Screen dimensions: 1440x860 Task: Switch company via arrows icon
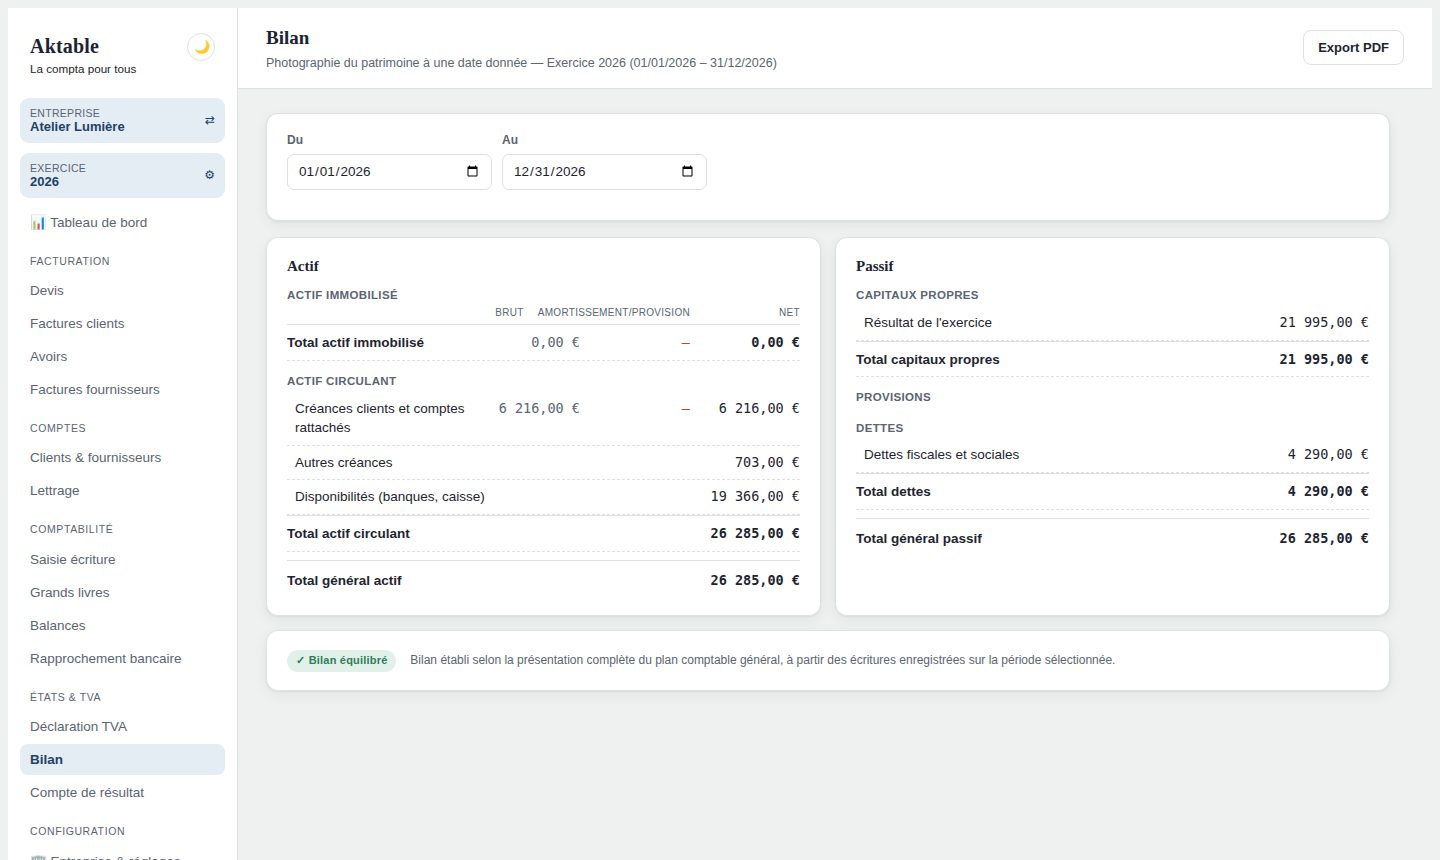[209, 120]
